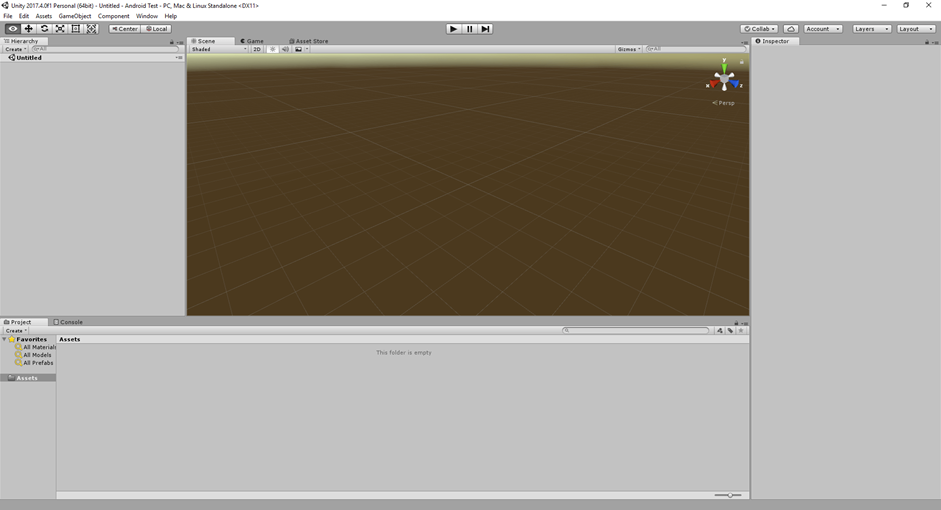The width and height of the screenshot is (941, 510).
Task: Select the Scale tool
Action: tap(60, 29)
